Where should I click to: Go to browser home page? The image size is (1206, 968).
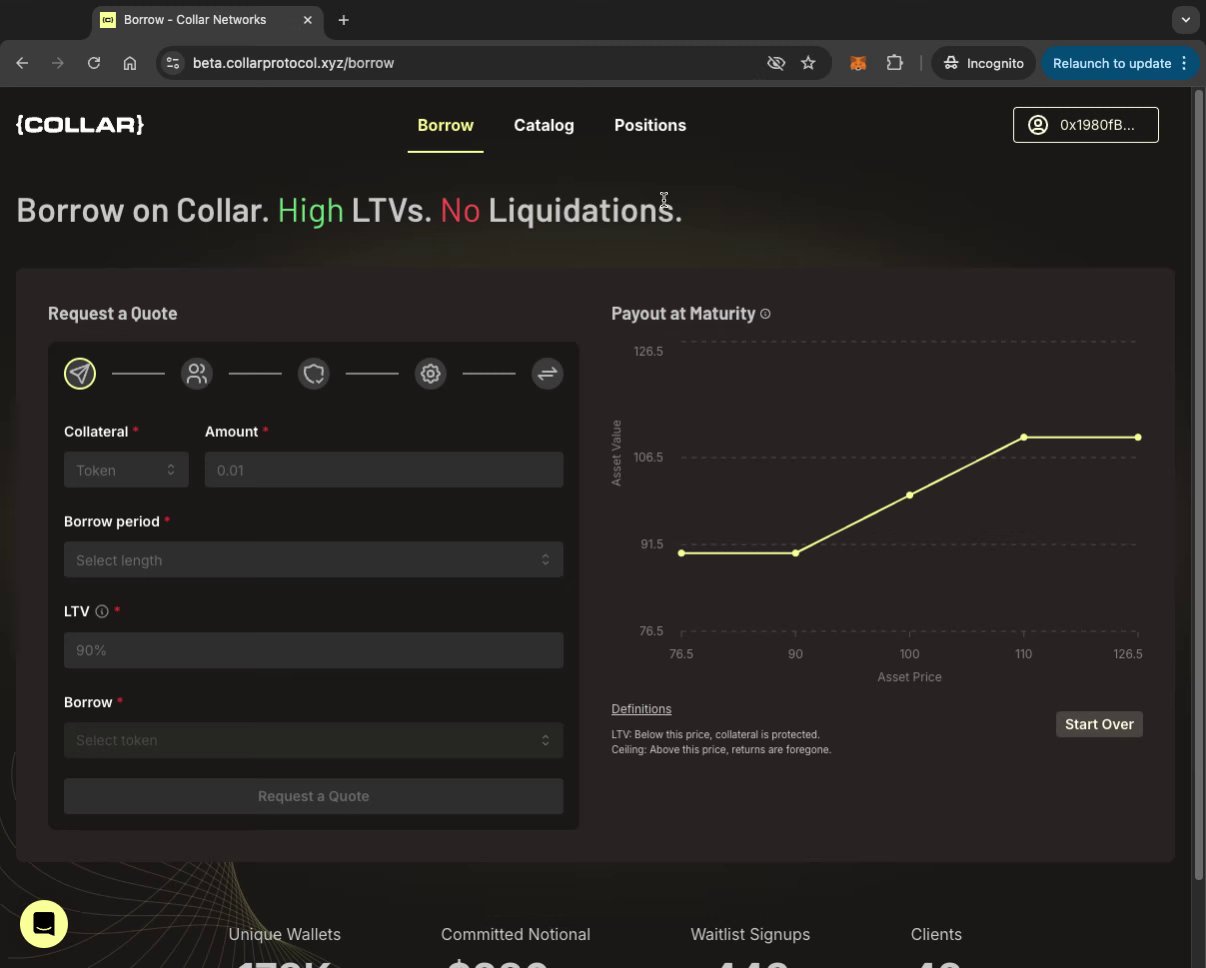[x=130, y=63]
